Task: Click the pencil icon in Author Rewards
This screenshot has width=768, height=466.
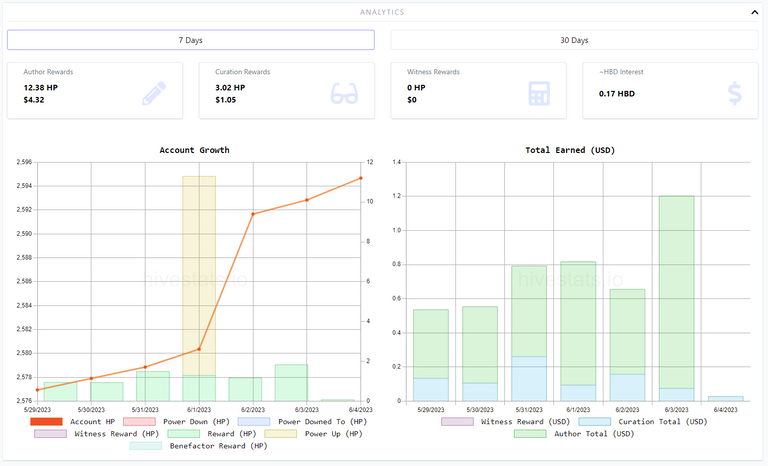Action: pyautogui.click(x=154, y=93)
